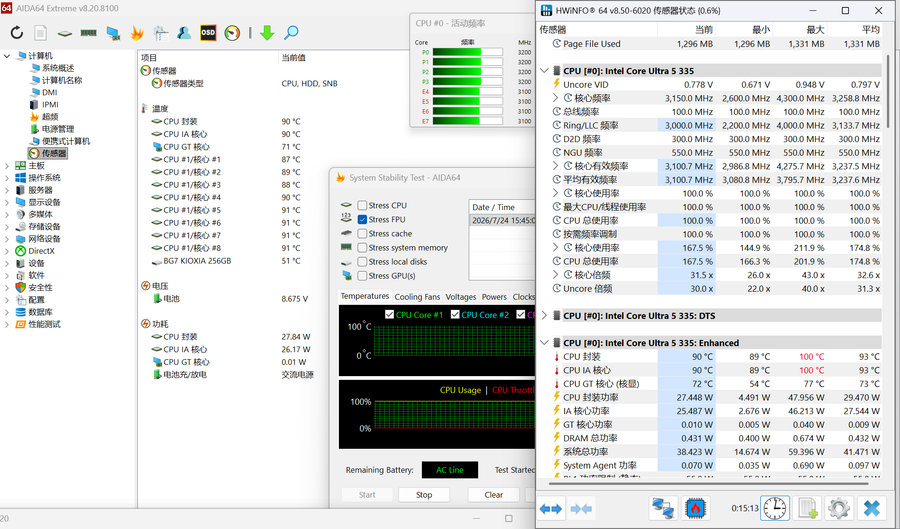Expand the 性能测试 tree node
The image size is (900, 529).
(x=7, y=324)
